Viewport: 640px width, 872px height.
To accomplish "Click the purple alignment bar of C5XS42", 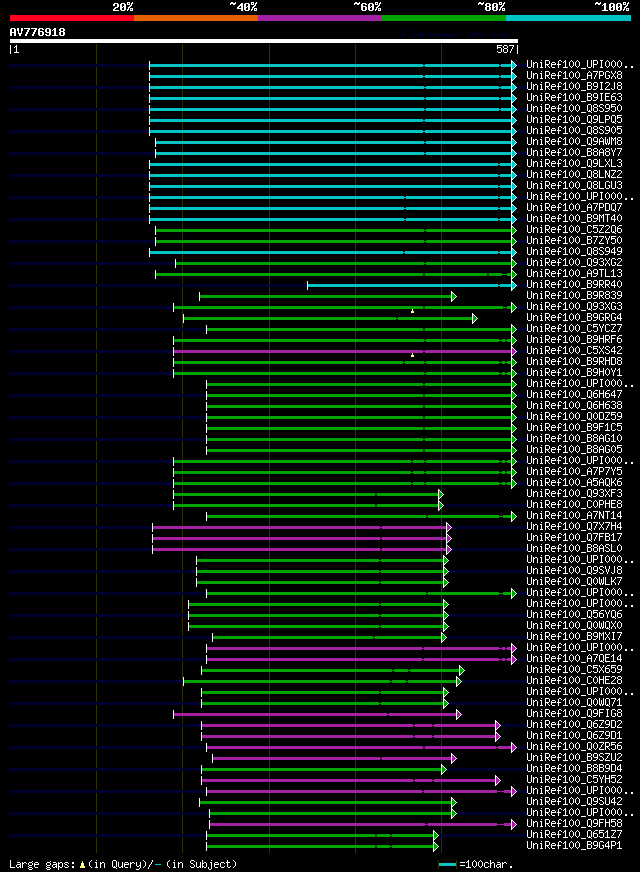I will [x=345, y=351].
